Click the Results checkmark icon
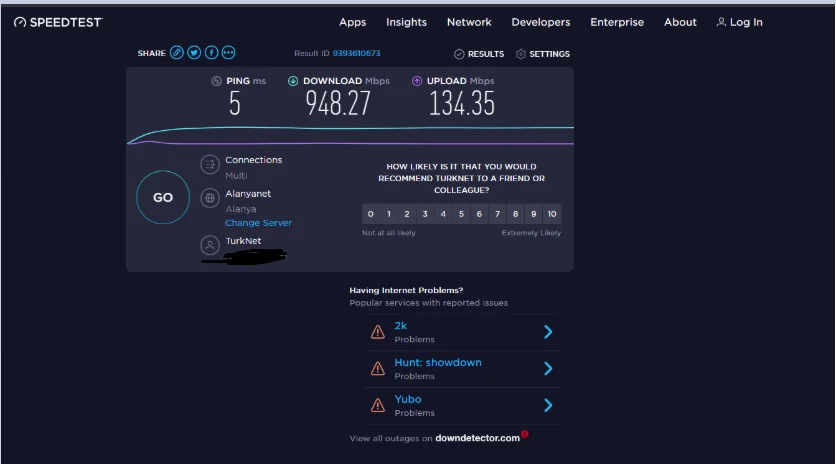The width and height of the screenshot is (836, 464). pos(459,54)
